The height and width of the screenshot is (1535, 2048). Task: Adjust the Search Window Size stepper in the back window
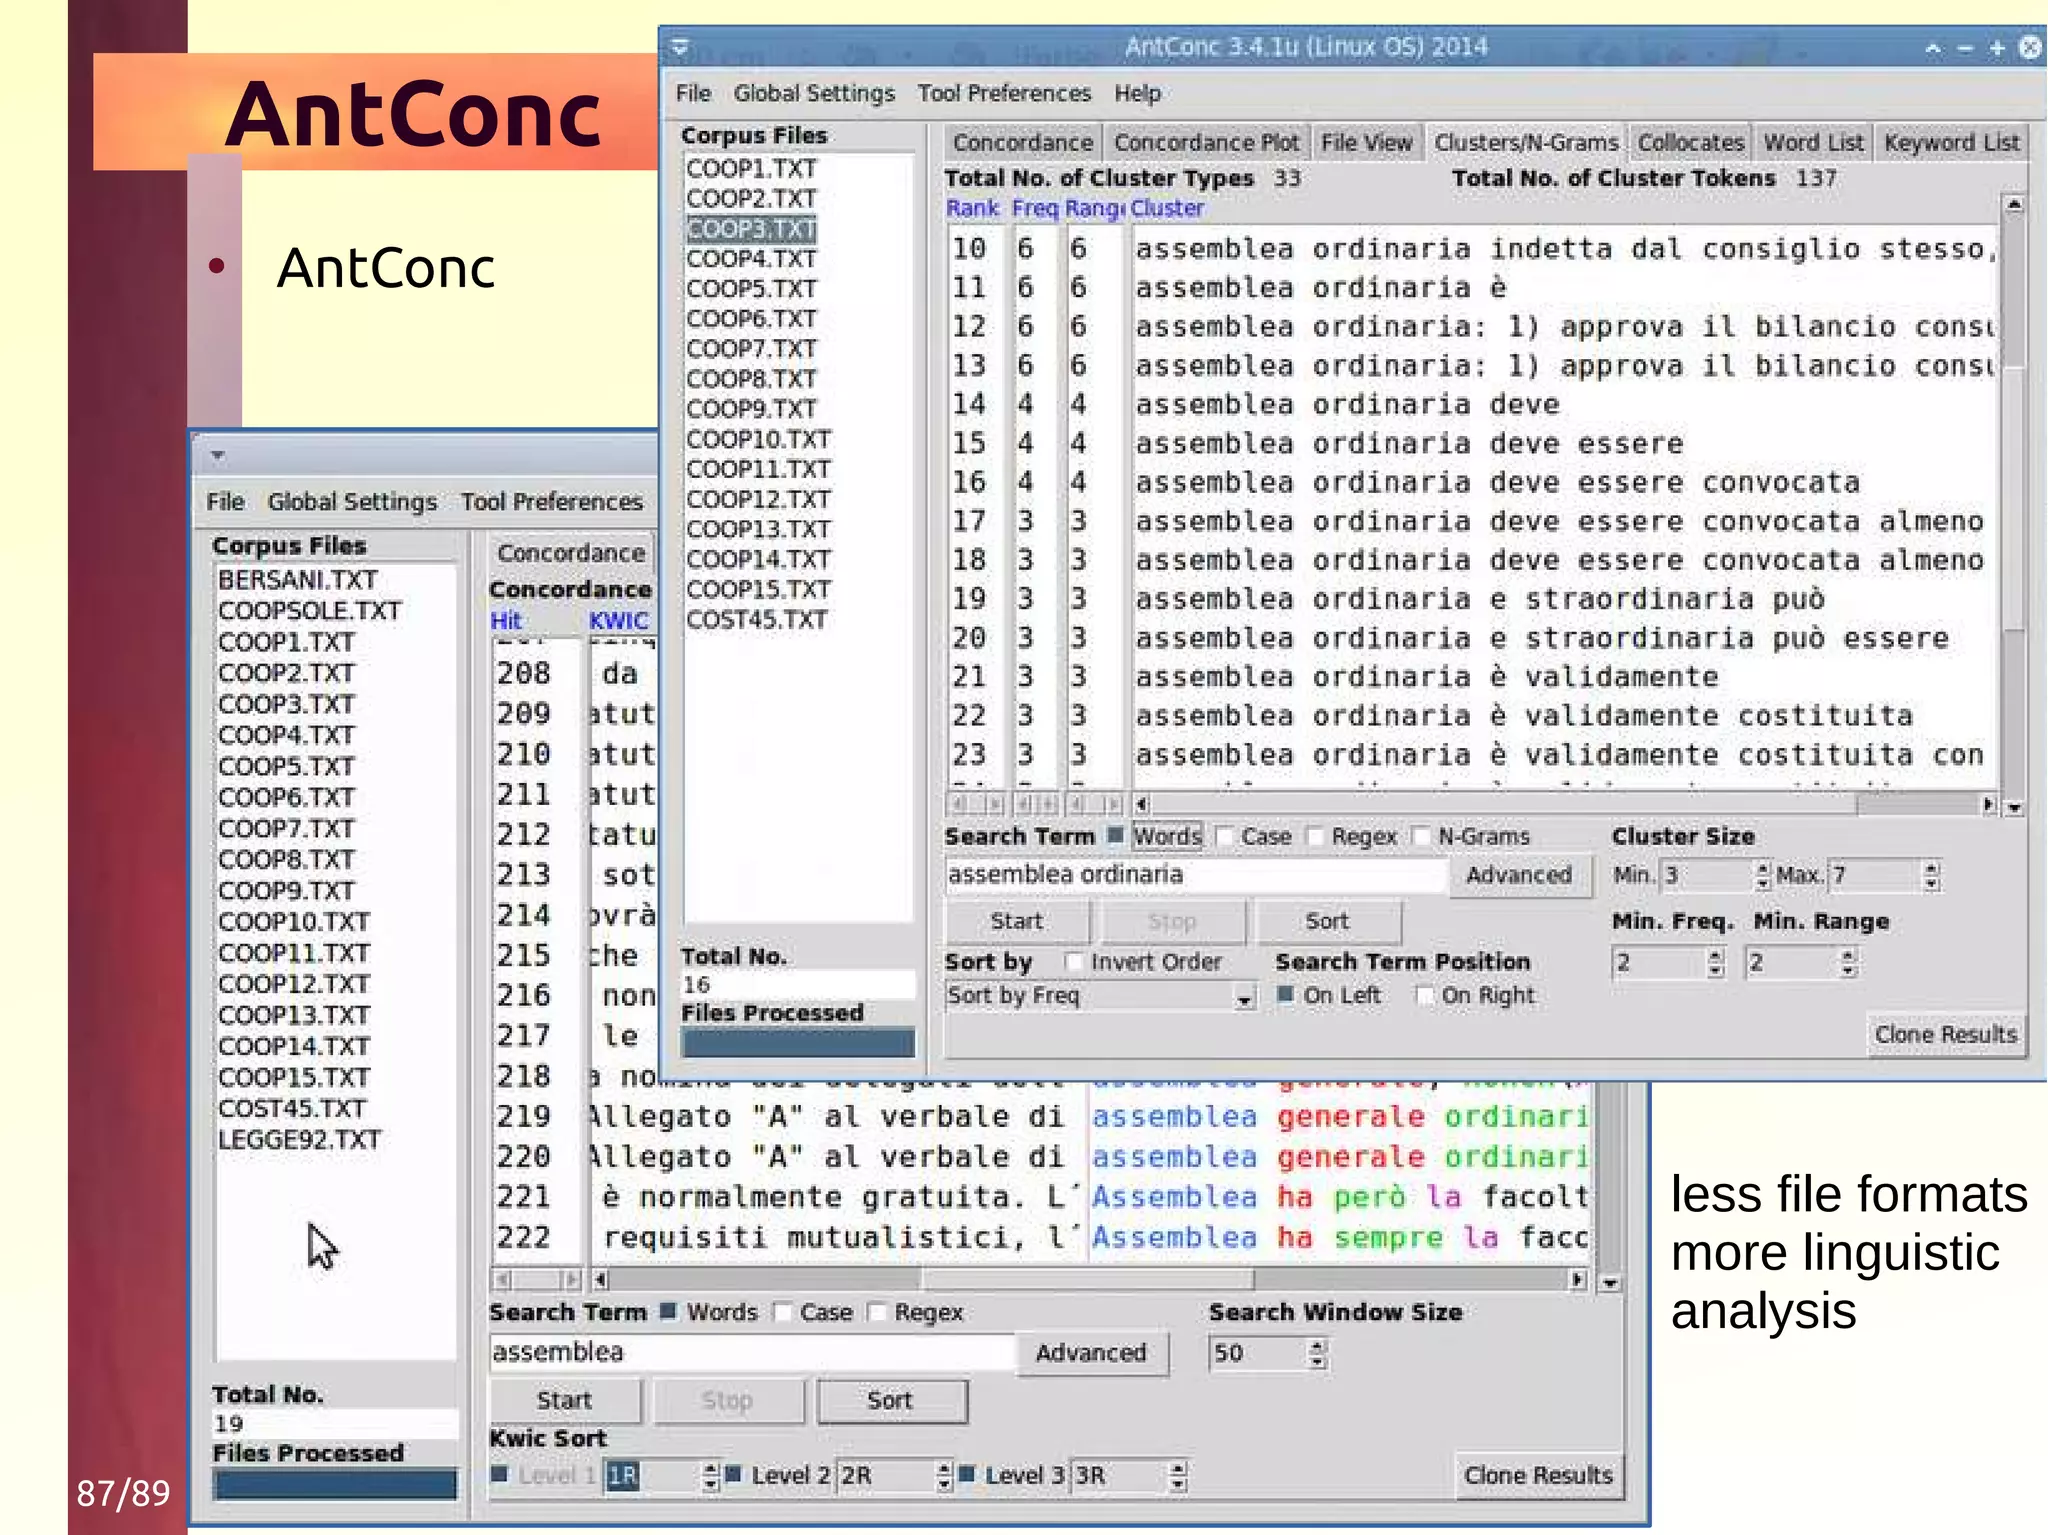[x=1317, y=1354]
